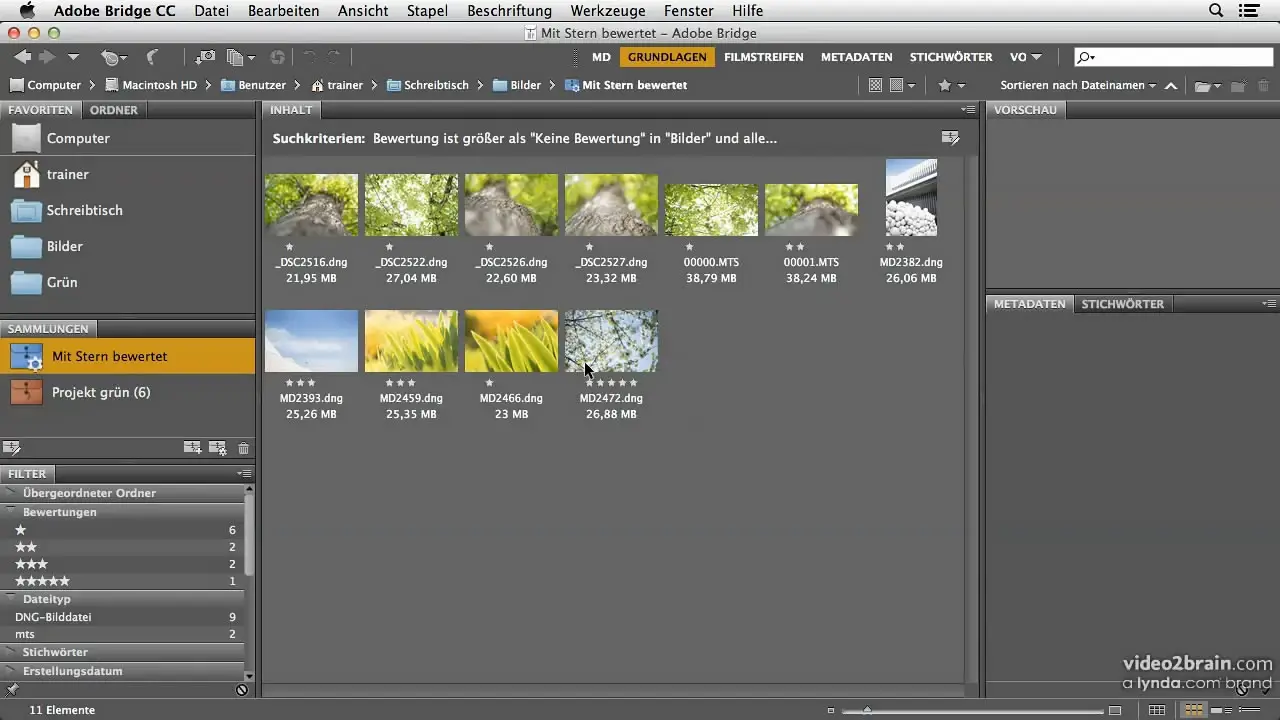Open the workspace switcher dropdown arrow
Viewport: 1280px width, 720px height.
point(1036,58)
